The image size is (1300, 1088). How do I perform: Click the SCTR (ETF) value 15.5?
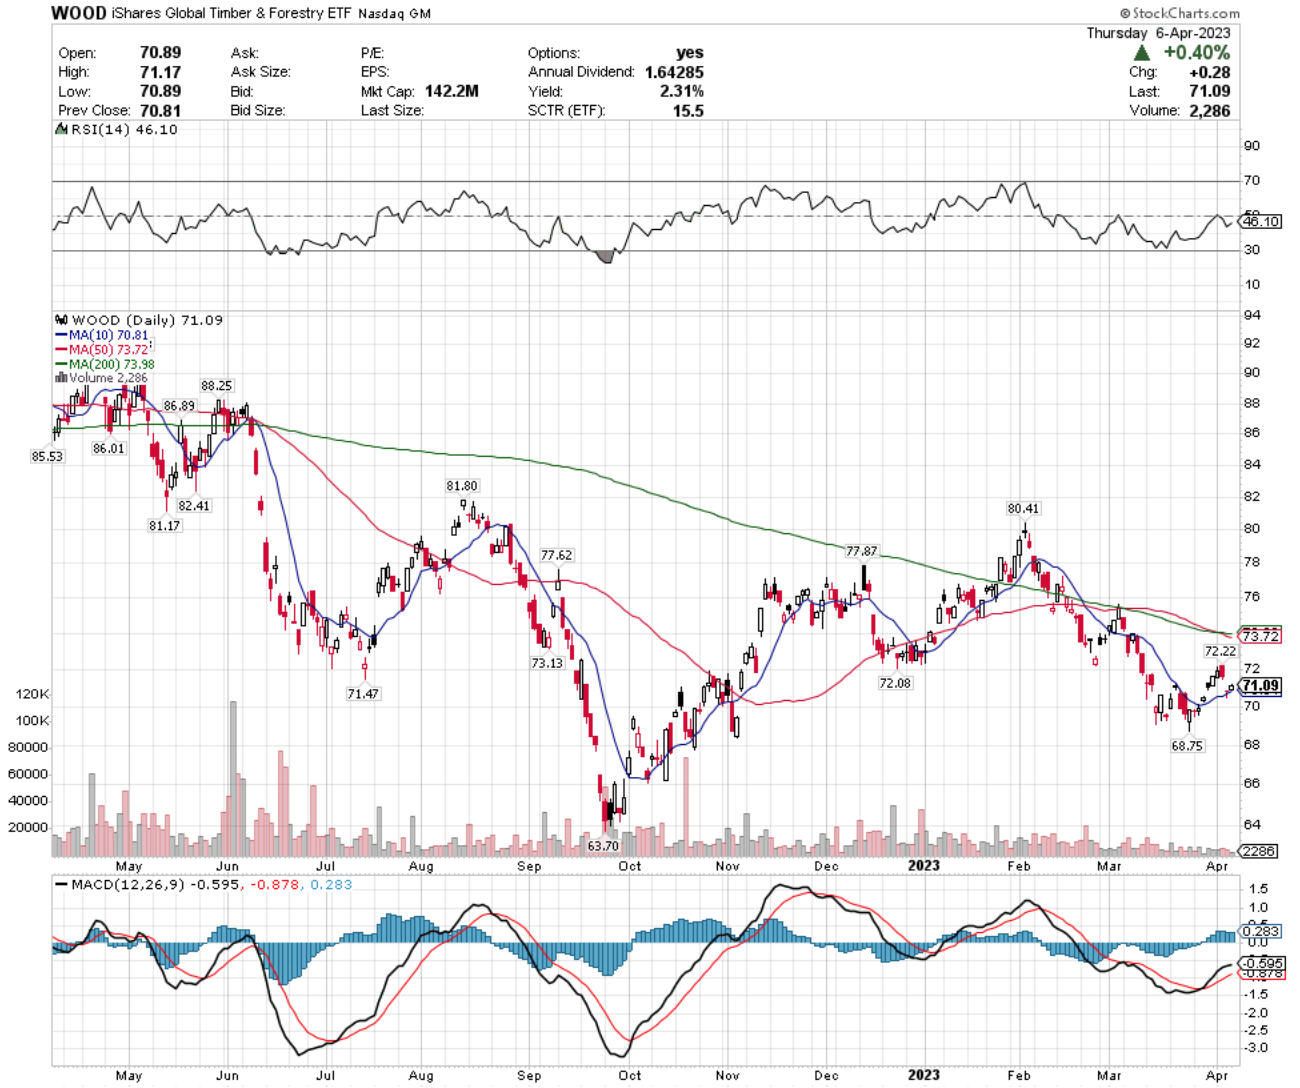click(688, 110)
